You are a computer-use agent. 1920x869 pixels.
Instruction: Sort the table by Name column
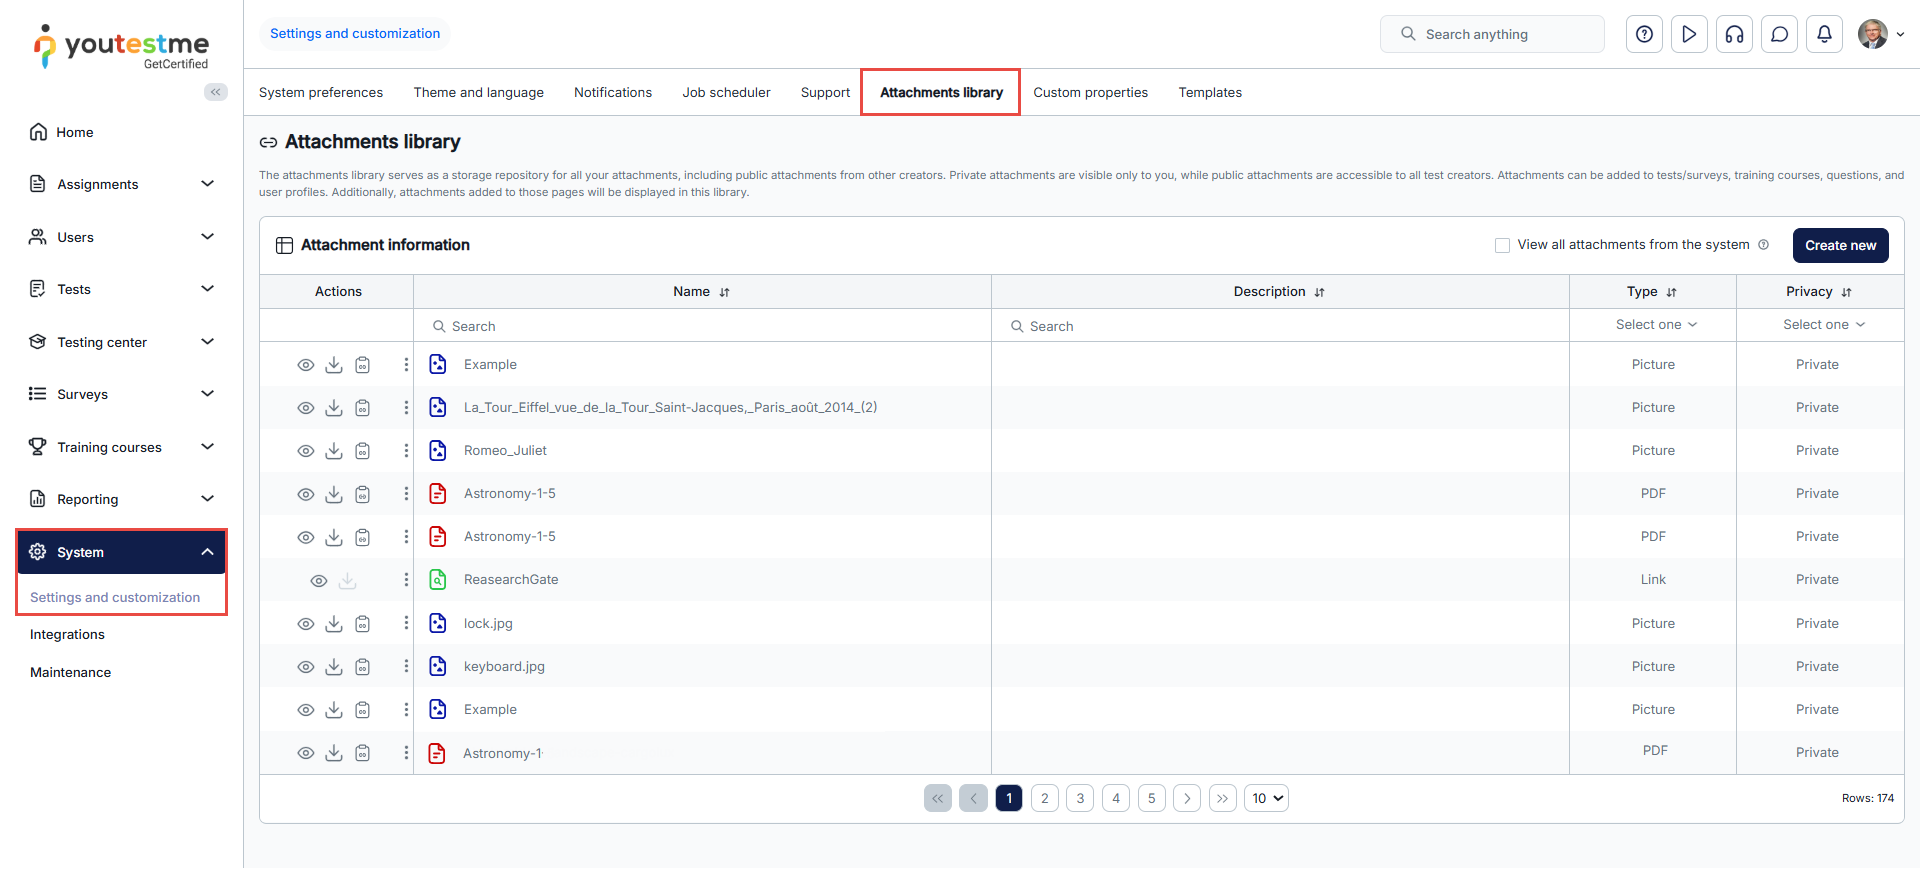724,292
